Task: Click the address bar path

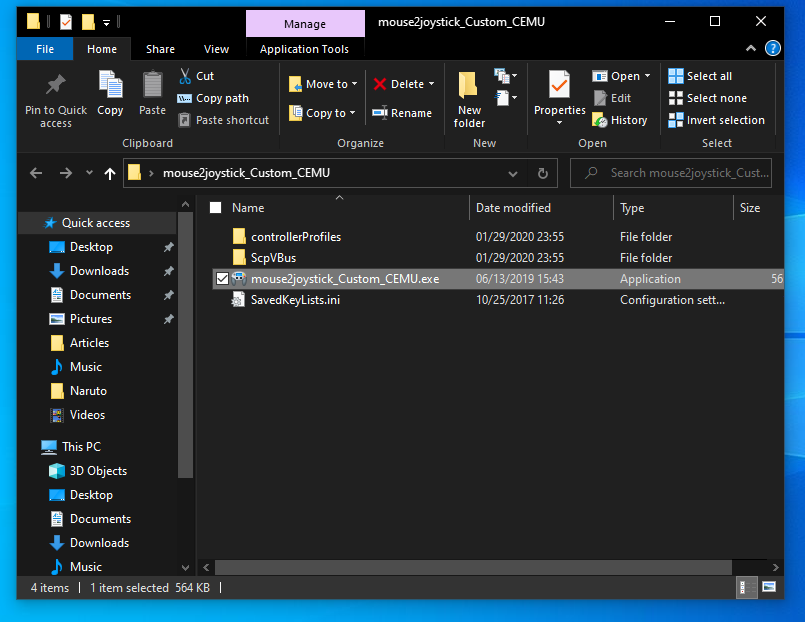Action: [246, 173]
